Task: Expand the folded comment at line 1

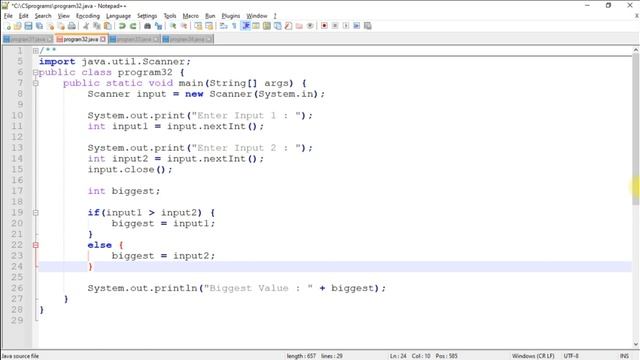Action: [36, 51]
